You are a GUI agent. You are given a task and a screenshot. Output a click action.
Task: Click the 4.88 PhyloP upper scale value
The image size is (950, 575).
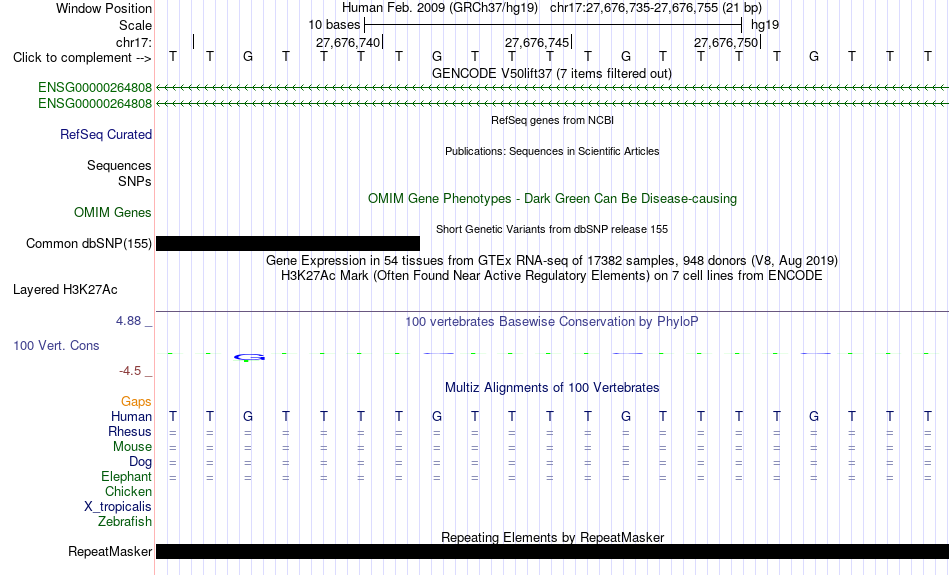128,321
